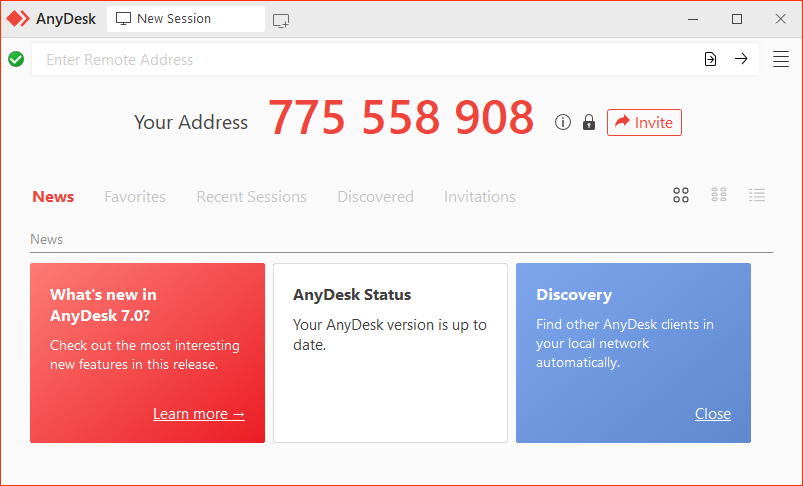
Task: Open a new session tab with plus-monitor icon
Action: pyautogui.click(x=281, y=20)
